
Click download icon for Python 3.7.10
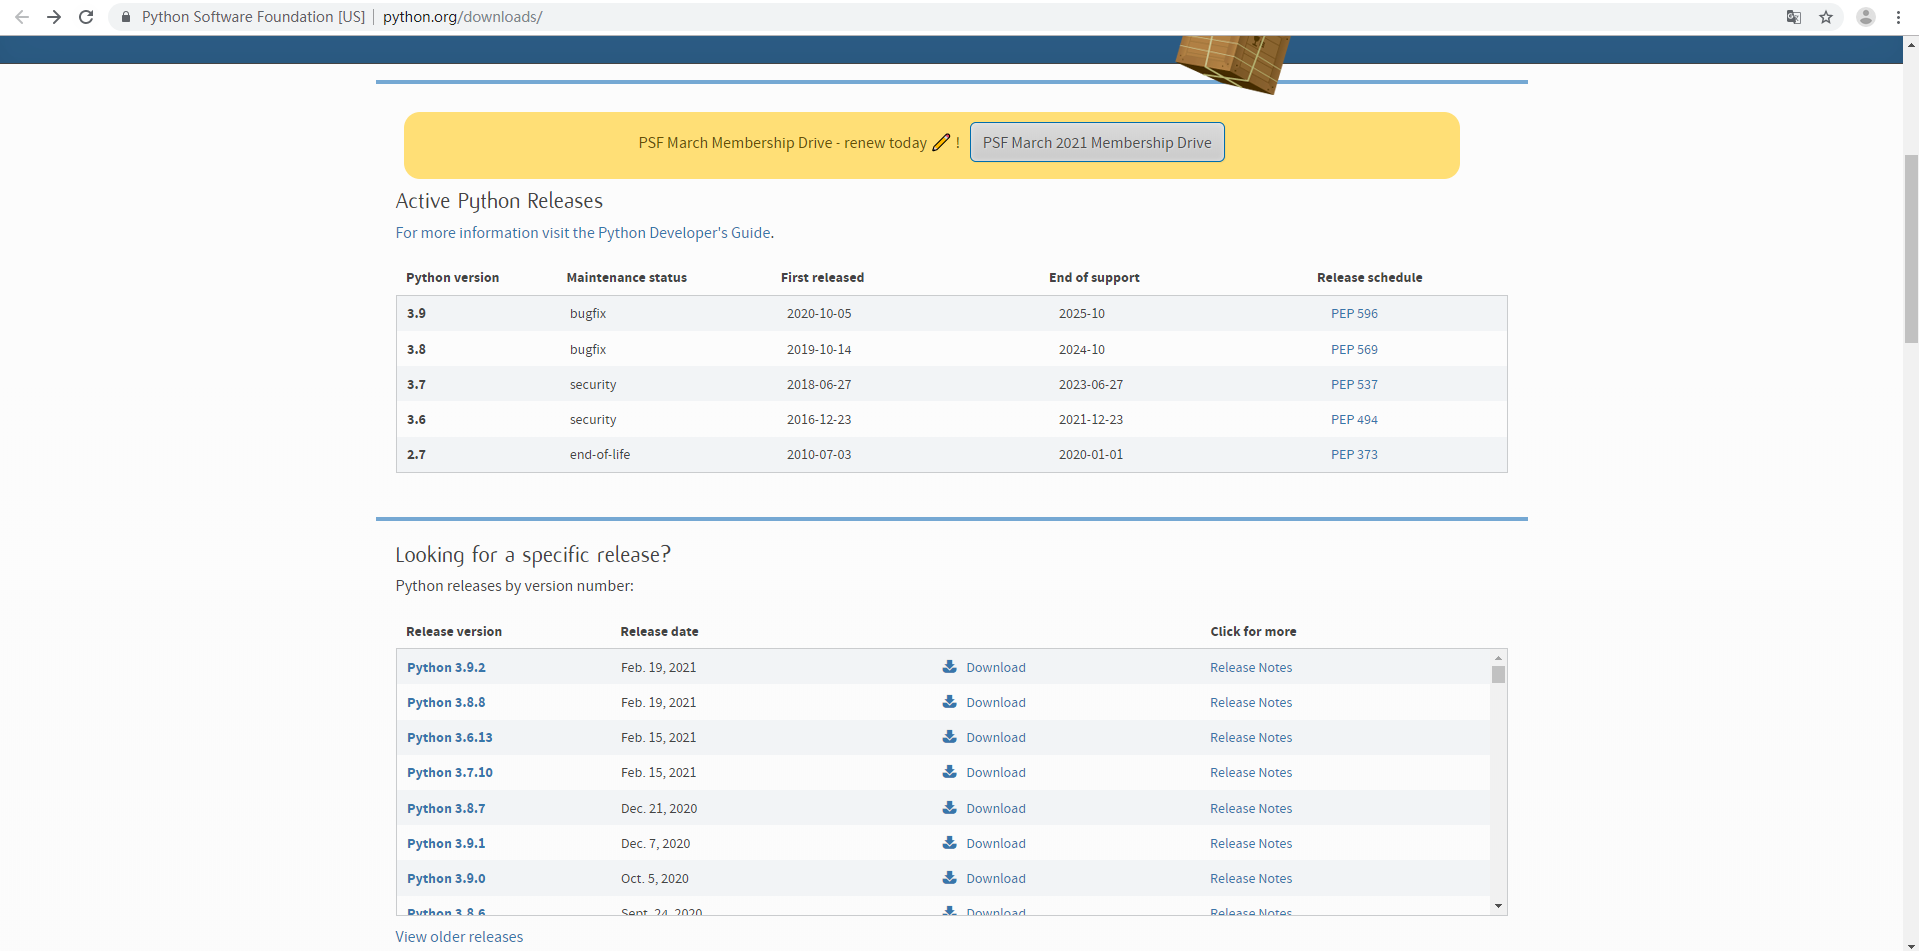pyautogui.click(x=950, y=772)
